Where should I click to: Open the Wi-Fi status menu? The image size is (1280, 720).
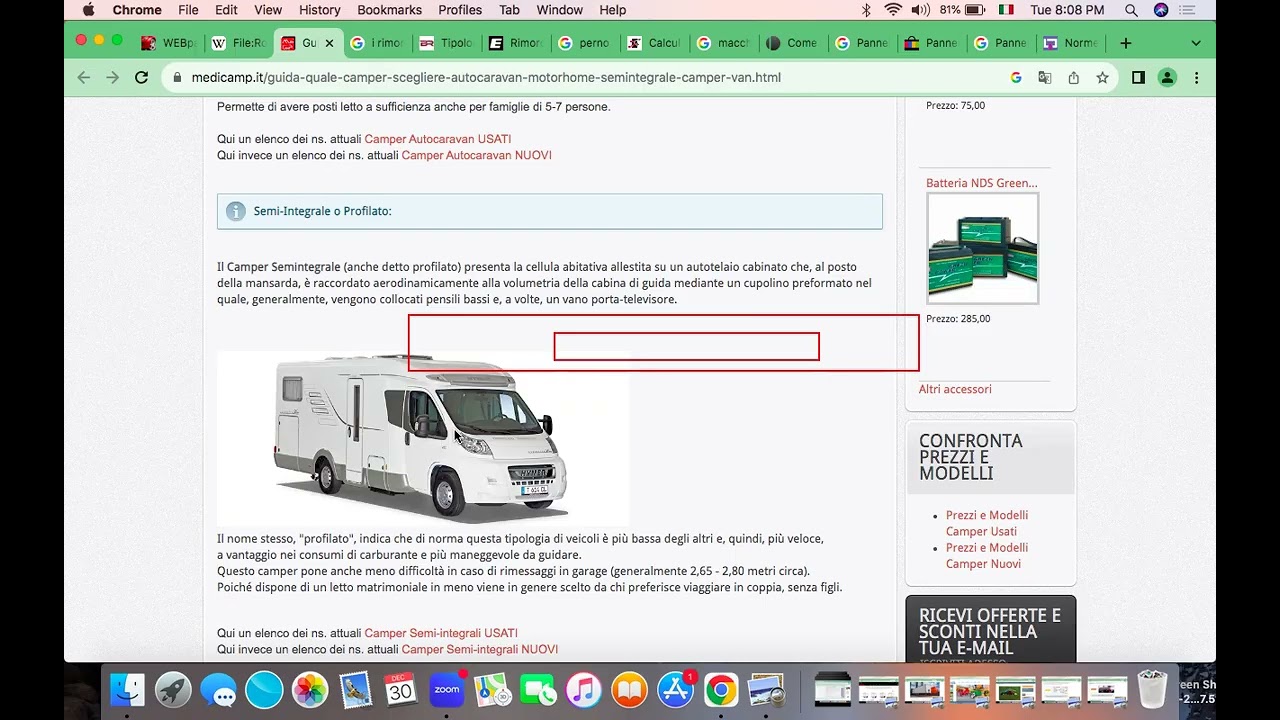(x=893, y=10)
